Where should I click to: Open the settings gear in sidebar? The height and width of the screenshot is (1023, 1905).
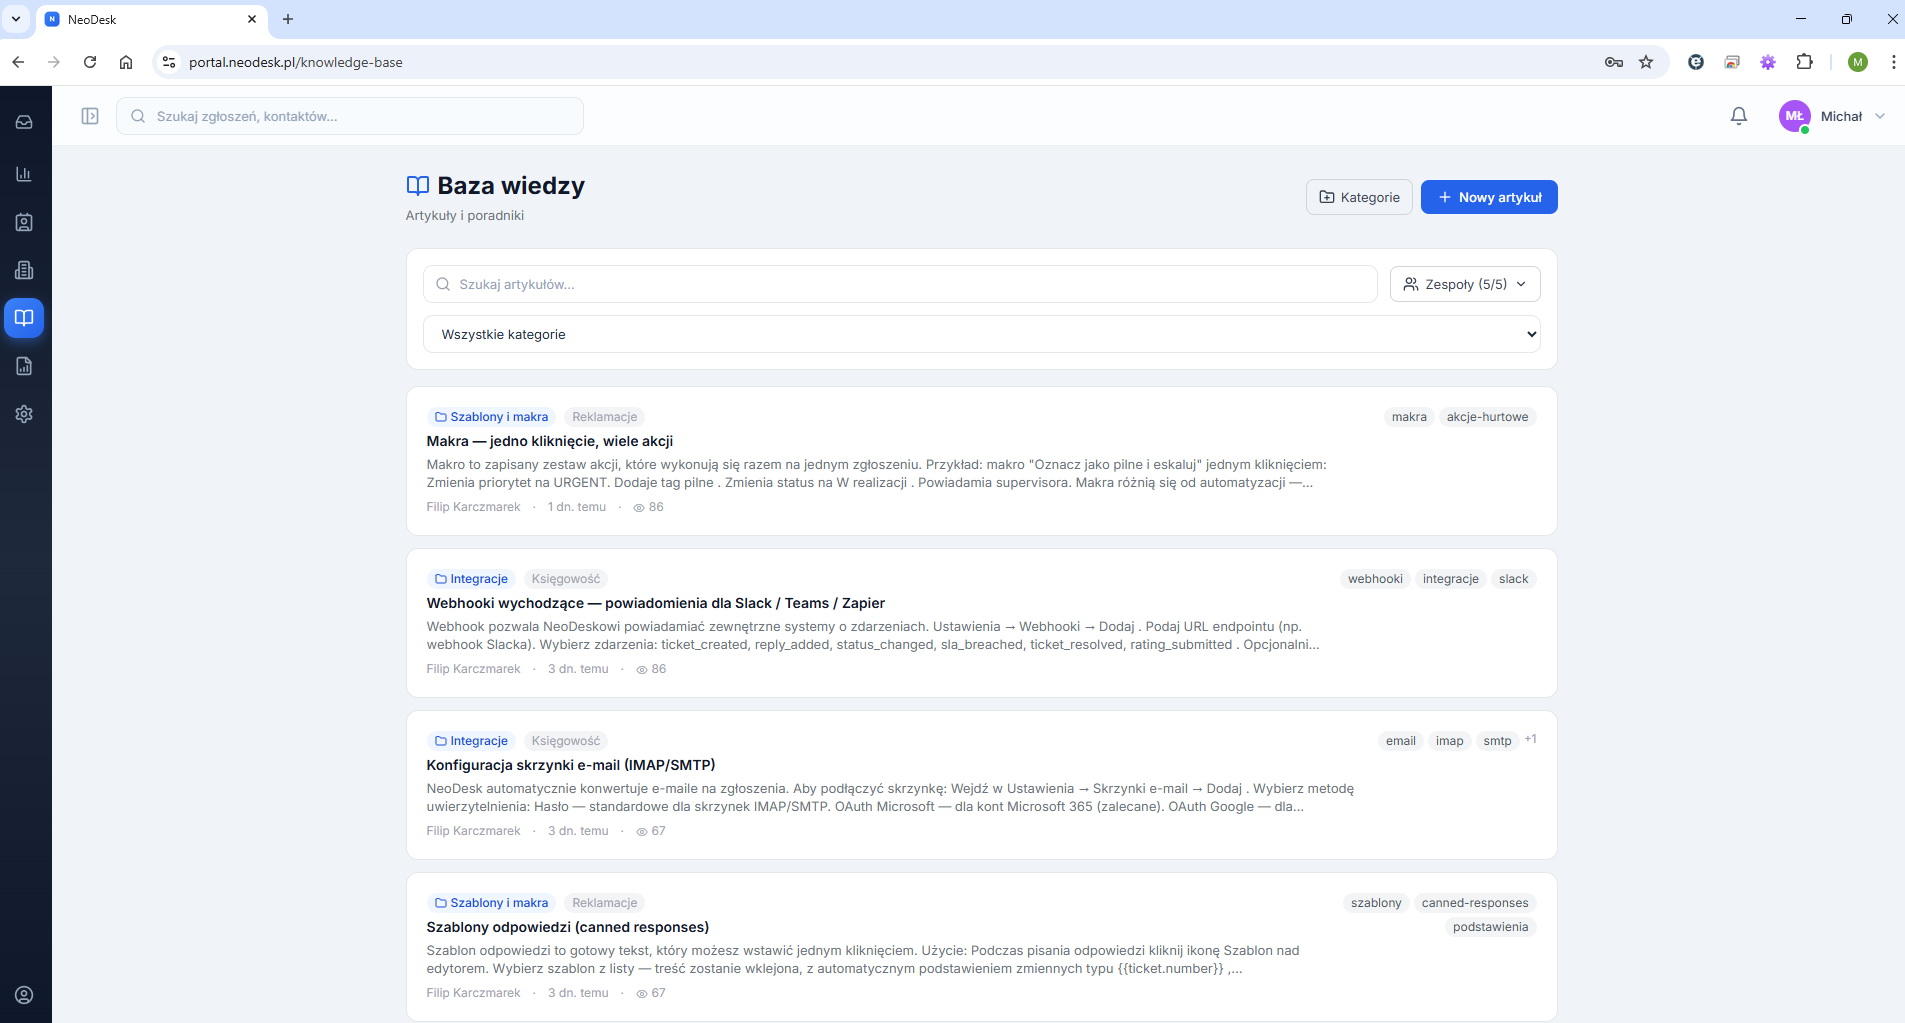(24, 414)
